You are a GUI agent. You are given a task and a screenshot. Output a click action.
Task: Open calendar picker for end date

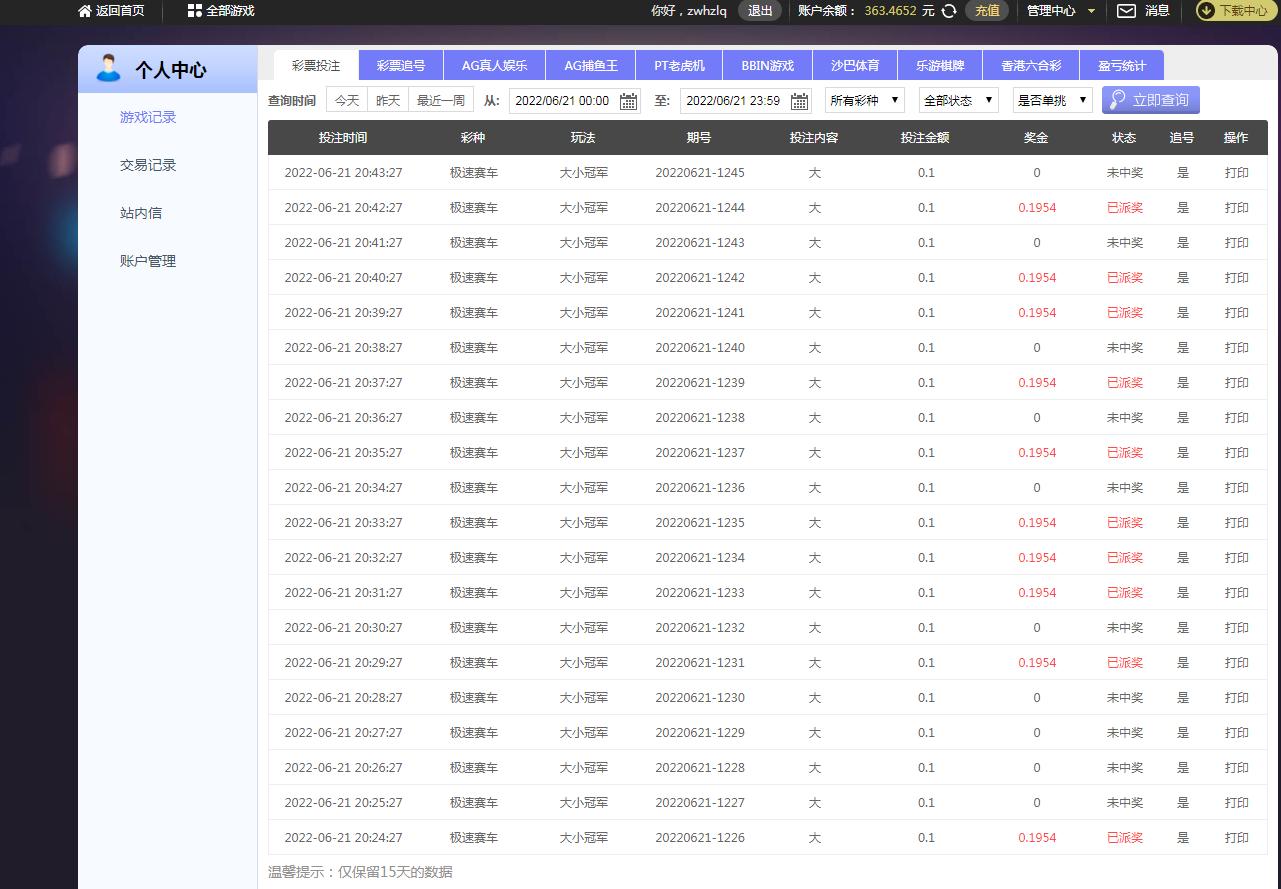799,101
